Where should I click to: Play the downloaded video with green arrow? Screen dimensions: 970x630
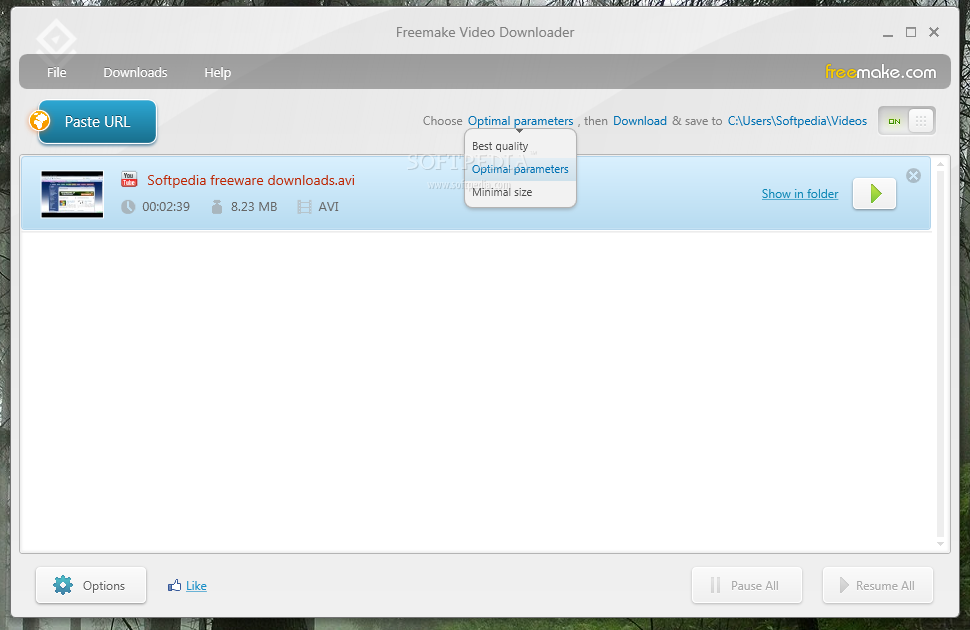click(x=874, y=194)
